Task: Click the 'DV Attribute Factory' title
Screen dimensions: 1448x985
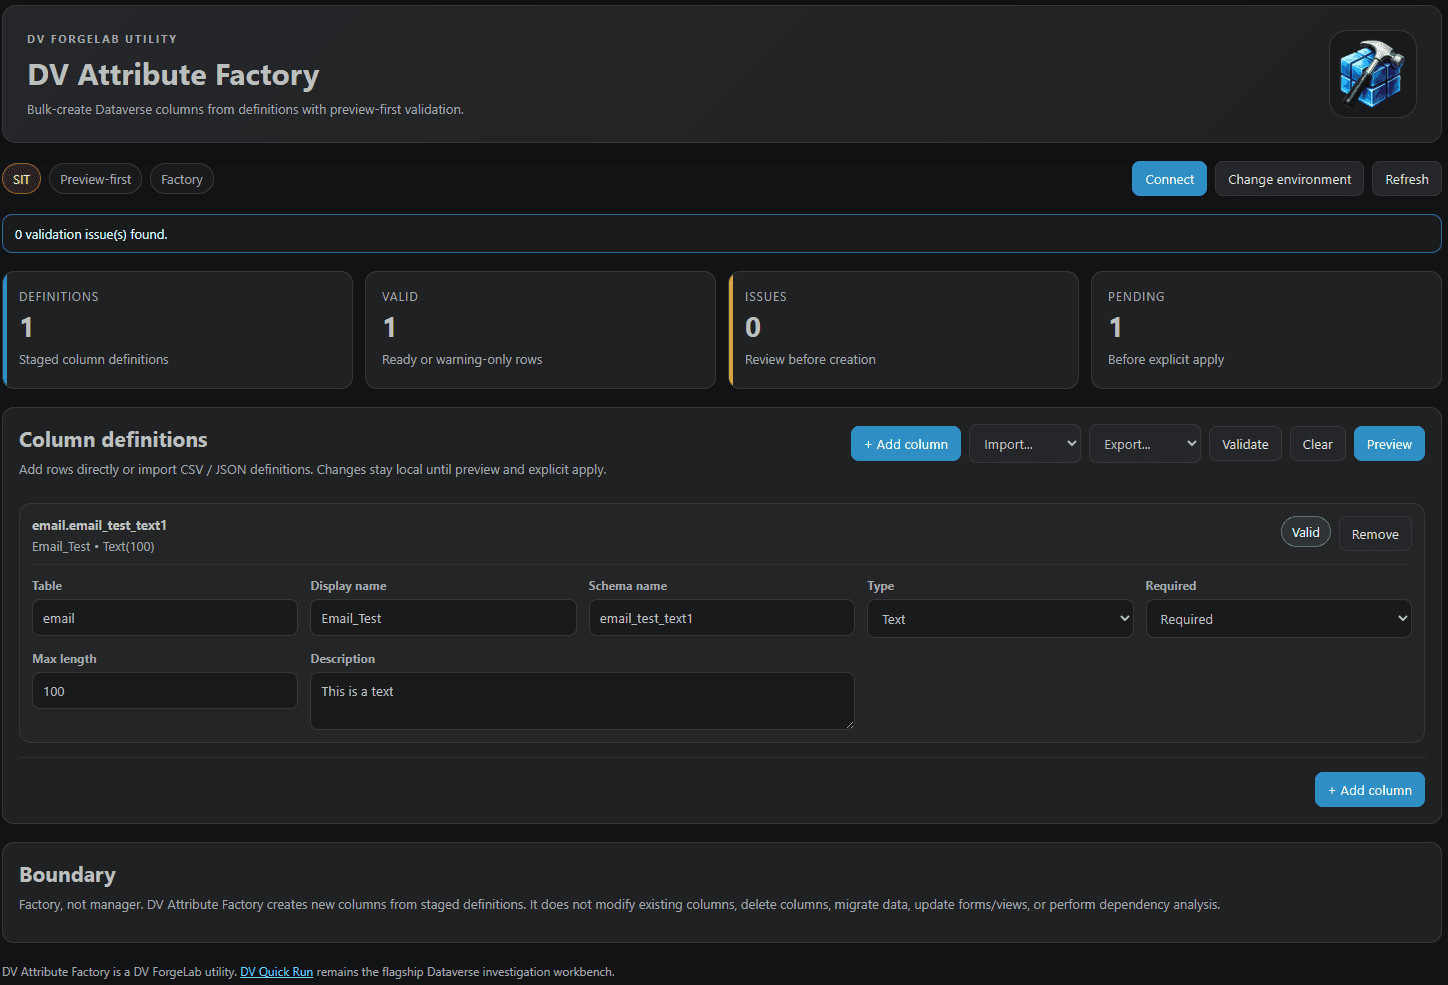Action: click(x=173, y=75)
